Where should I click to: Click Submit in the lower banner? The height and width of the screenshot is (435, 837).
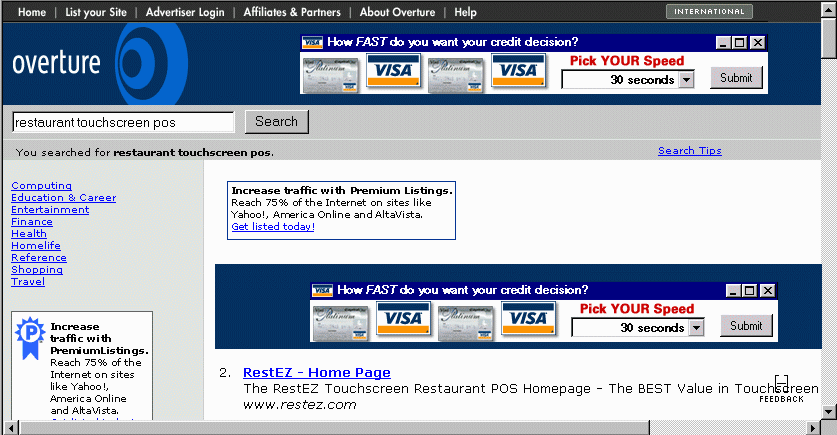point(746,326)
